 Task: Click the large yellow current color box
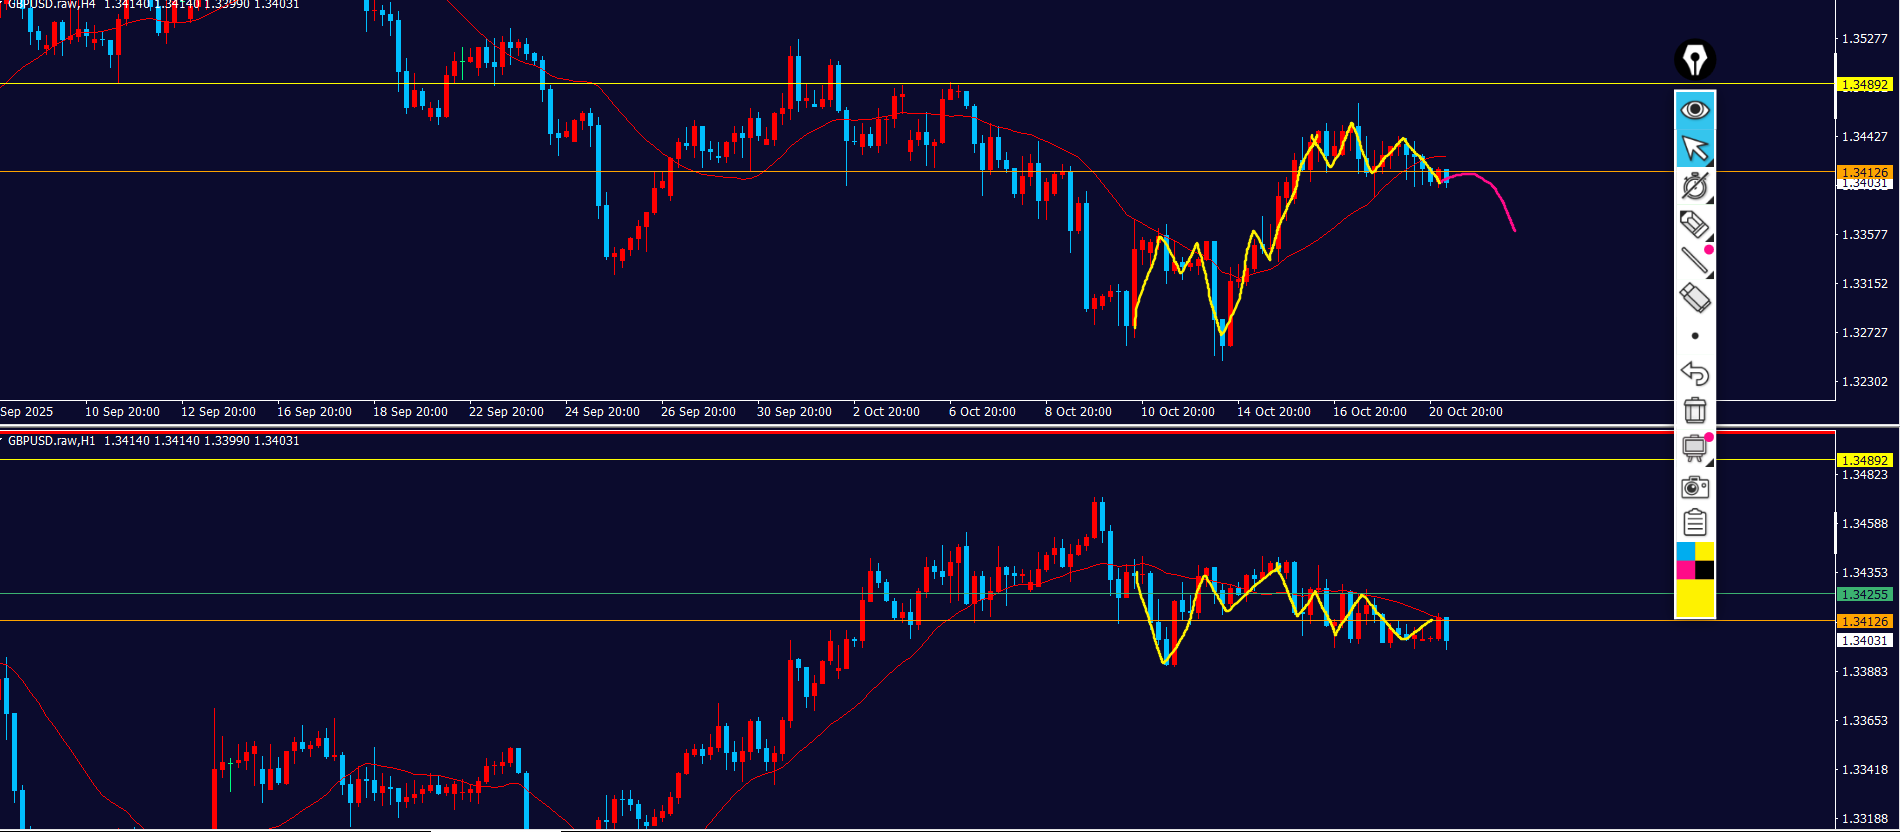click(1694, 598)
